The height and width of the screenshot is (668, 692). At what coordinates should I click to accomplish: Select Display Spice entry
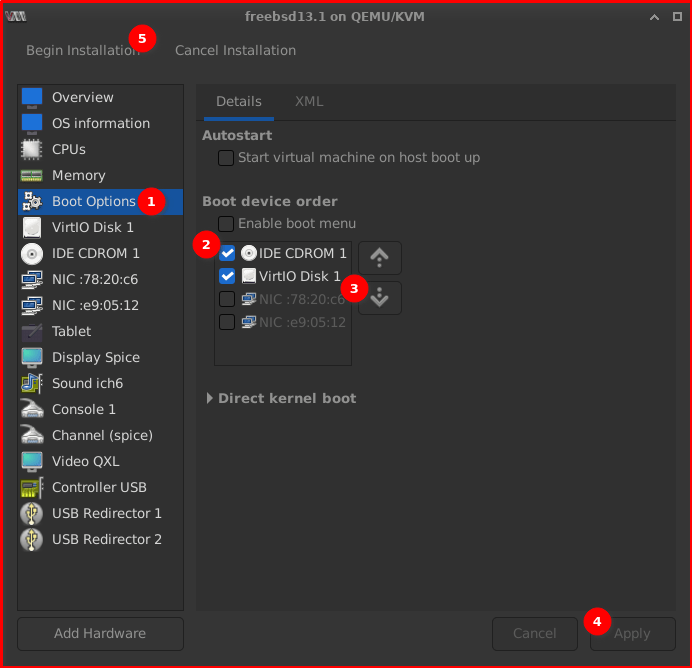(x=101, y=358)
